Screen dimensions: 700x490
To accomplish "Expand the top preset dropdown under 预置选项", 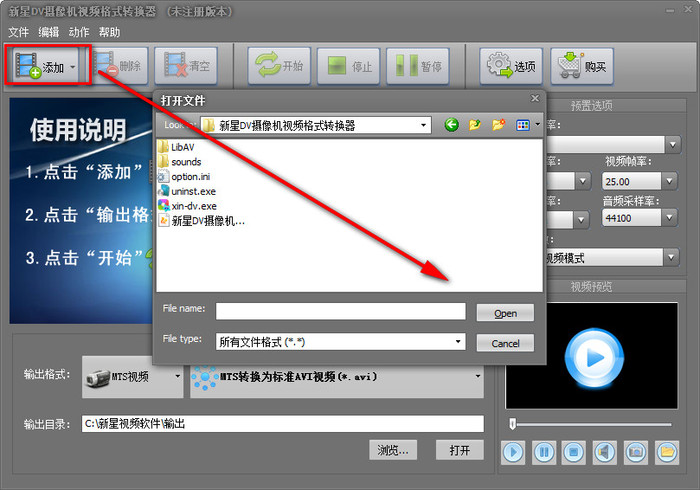I will (x=673, y=145).
